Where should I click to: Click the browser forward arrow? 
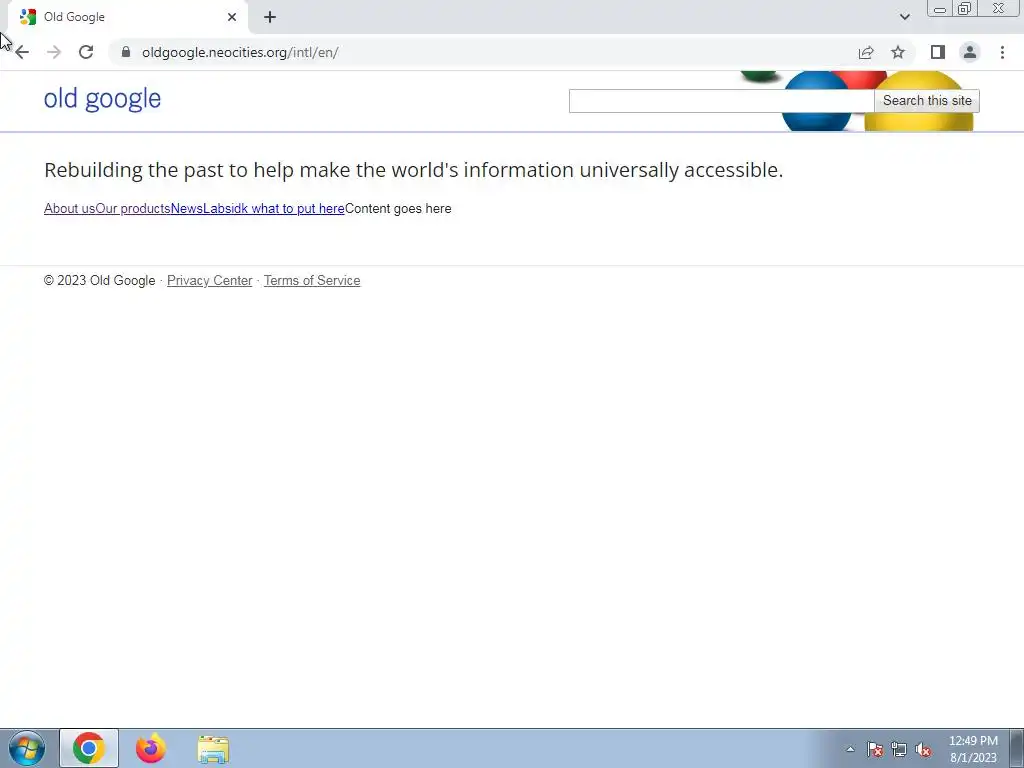[54, 52]
